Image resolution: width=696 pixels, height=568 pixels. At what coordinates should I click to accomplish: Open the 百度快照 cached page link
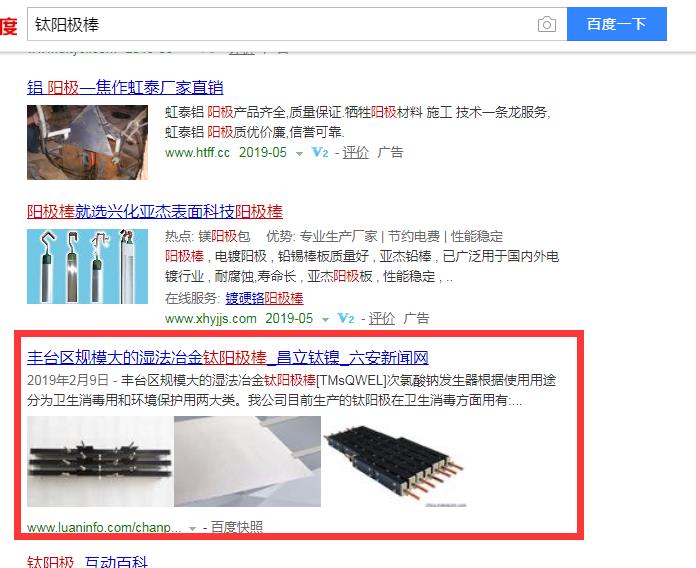pyautogui.click(x=237, y=527)
